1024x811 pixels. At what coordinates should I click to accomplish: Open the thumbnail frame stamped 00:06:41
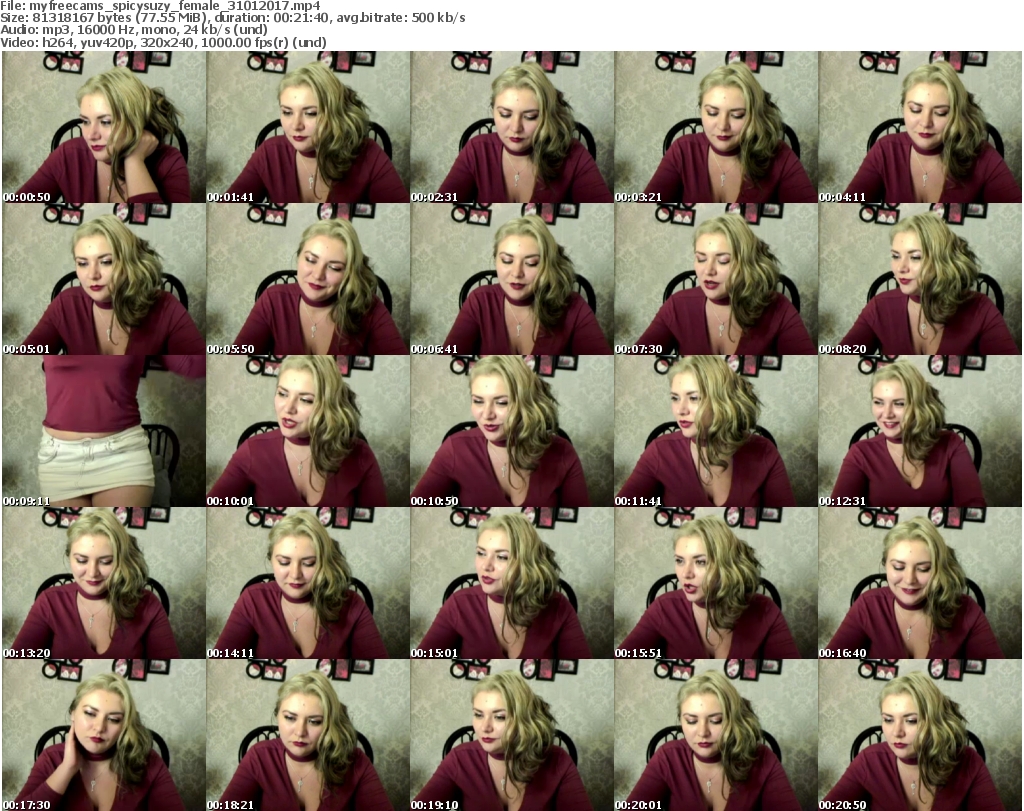[x=511, y=279]
